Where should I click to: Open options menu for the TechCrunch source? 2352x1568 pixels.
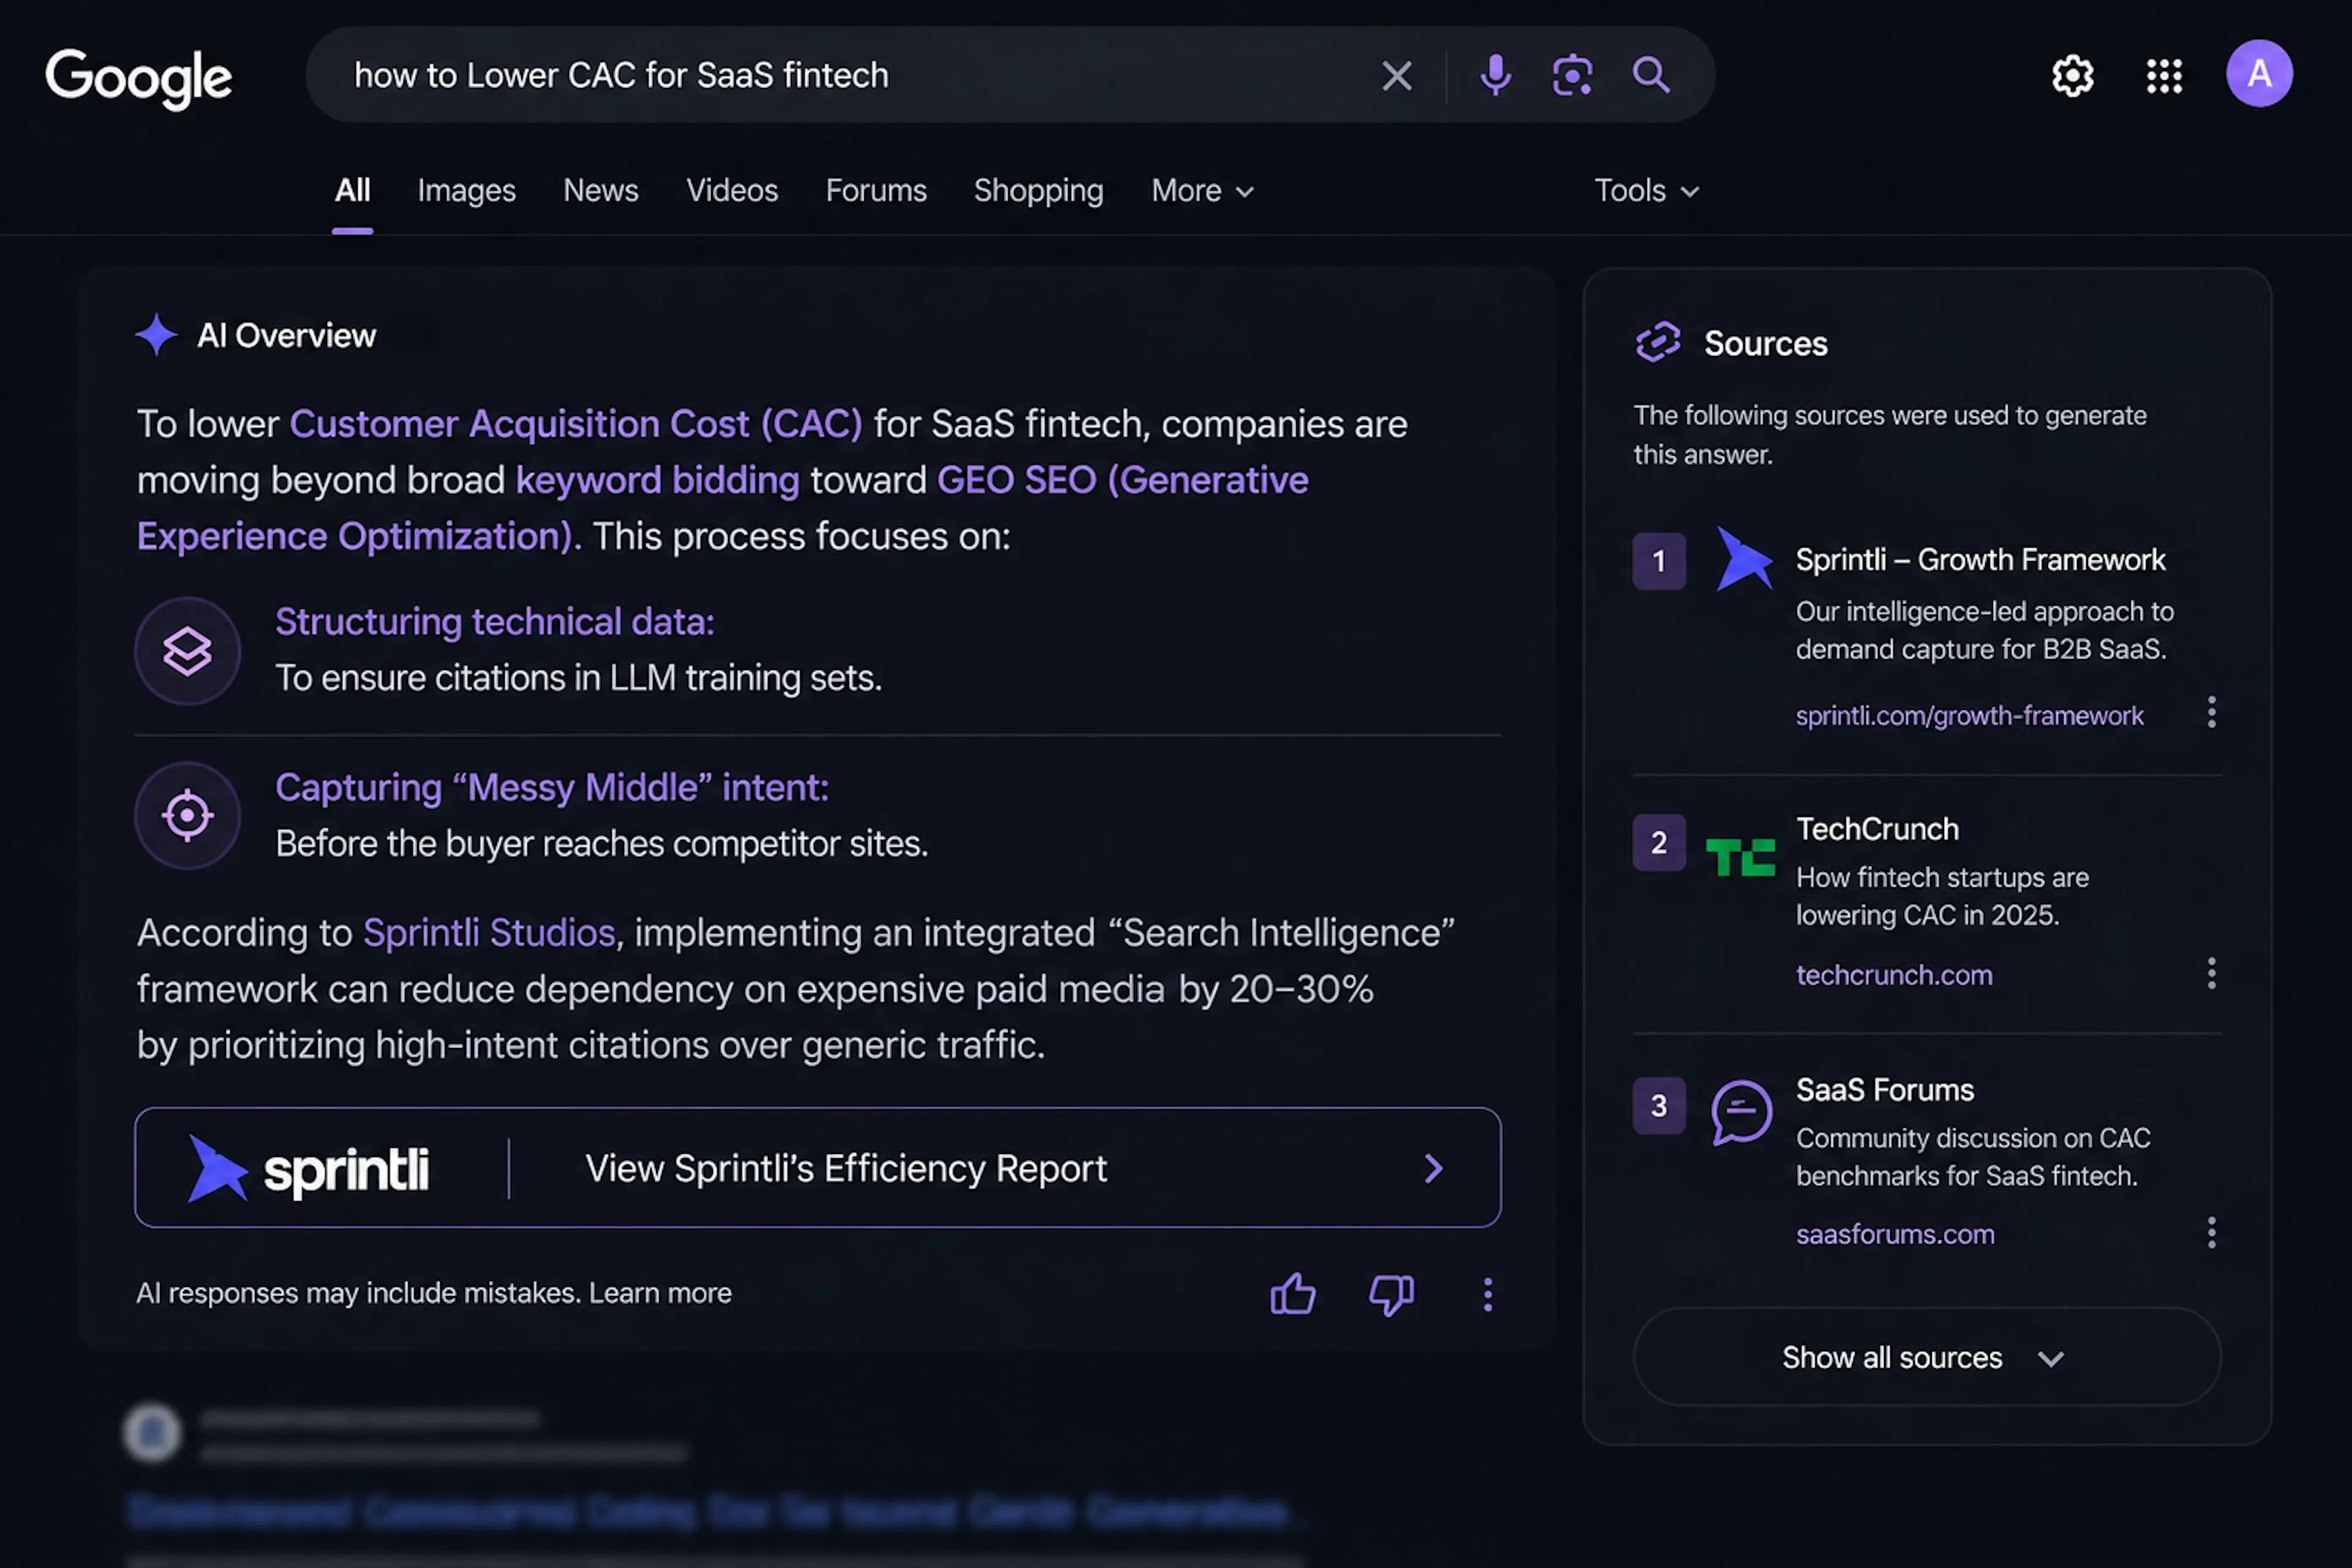coord(2211,973)
